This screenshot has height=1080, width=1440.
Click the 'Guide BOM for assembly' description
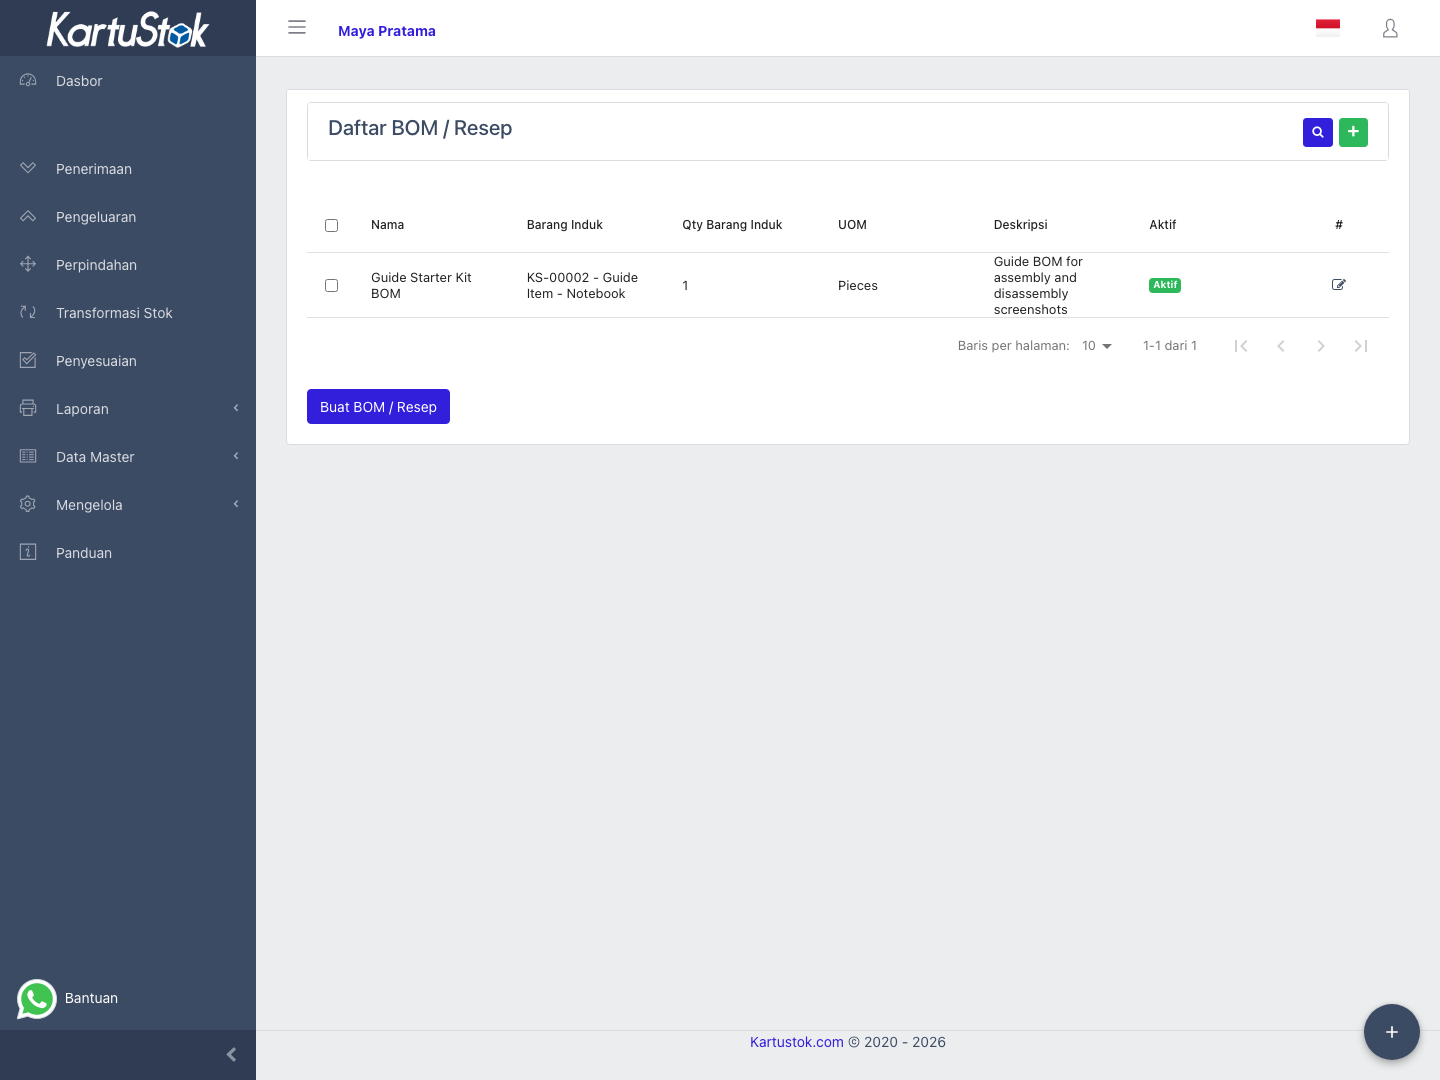(x=1038, y=285)
